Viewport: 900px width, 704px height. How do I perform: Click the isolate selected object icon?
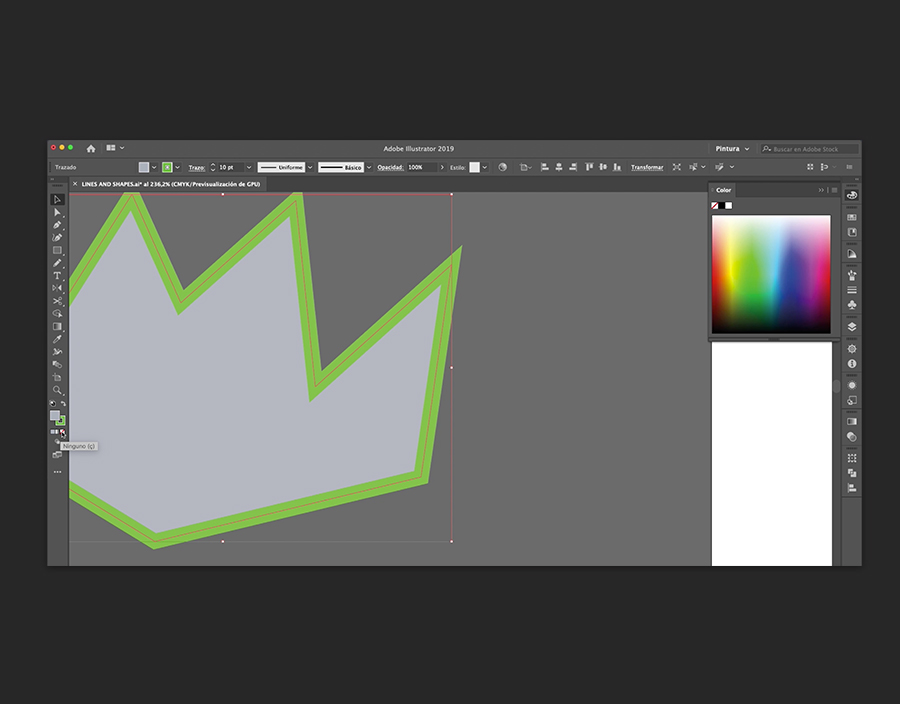[677, 167]
